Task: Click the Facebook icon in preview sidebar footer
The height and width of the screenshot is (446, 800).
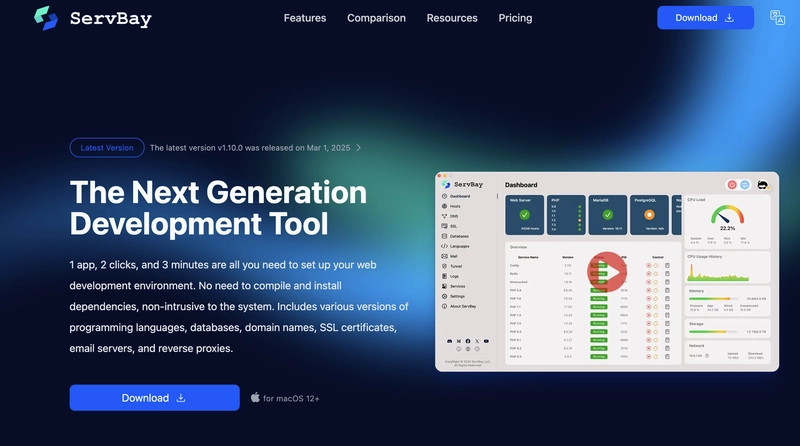Action: tap(468, 341)
